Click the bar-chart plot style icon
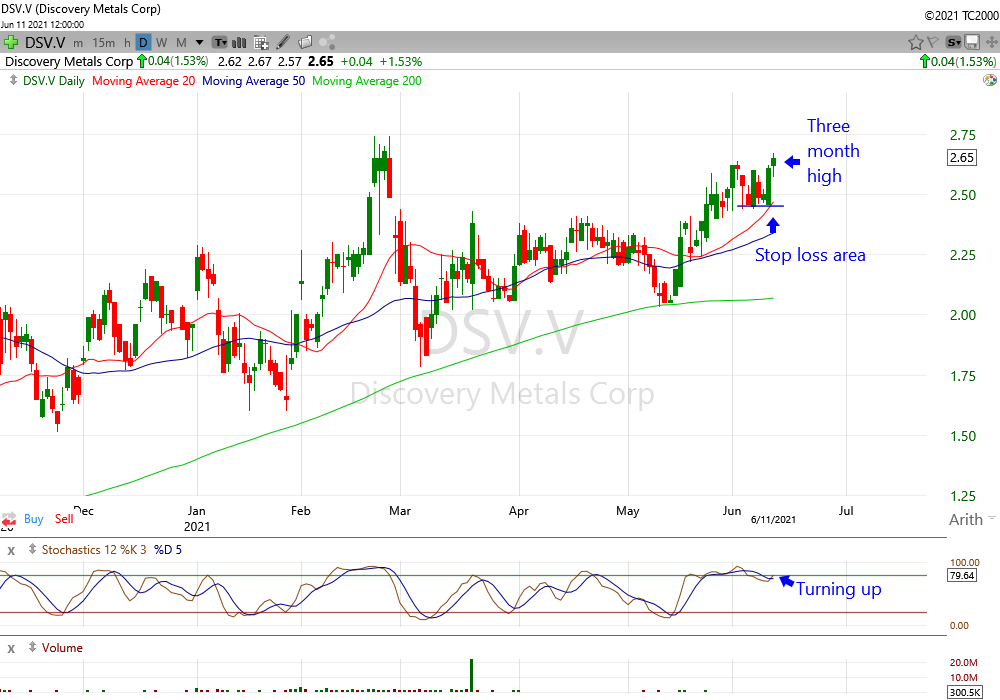Viewport: 1000px width, 700px height. coord(239,43)
